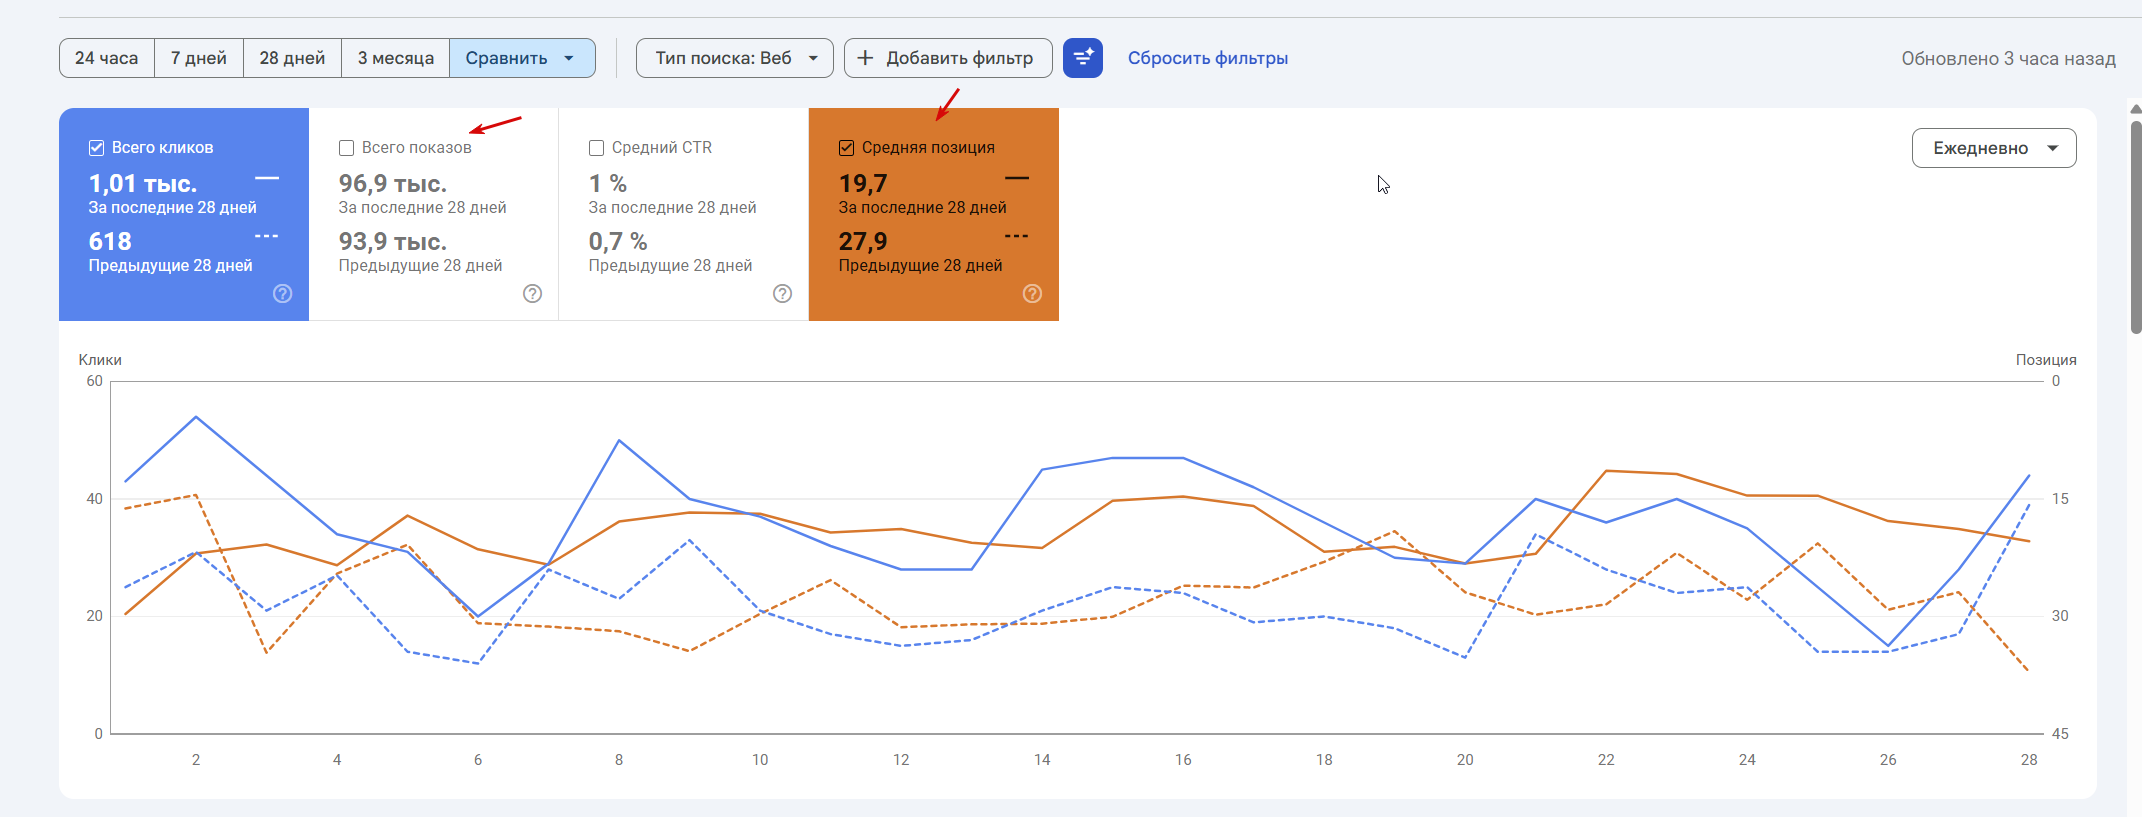Expand the Тип поиска: Веб dropdown
Image resolution: width=2142 pixels, height=817 pixels.
click(x=734, y=58)
